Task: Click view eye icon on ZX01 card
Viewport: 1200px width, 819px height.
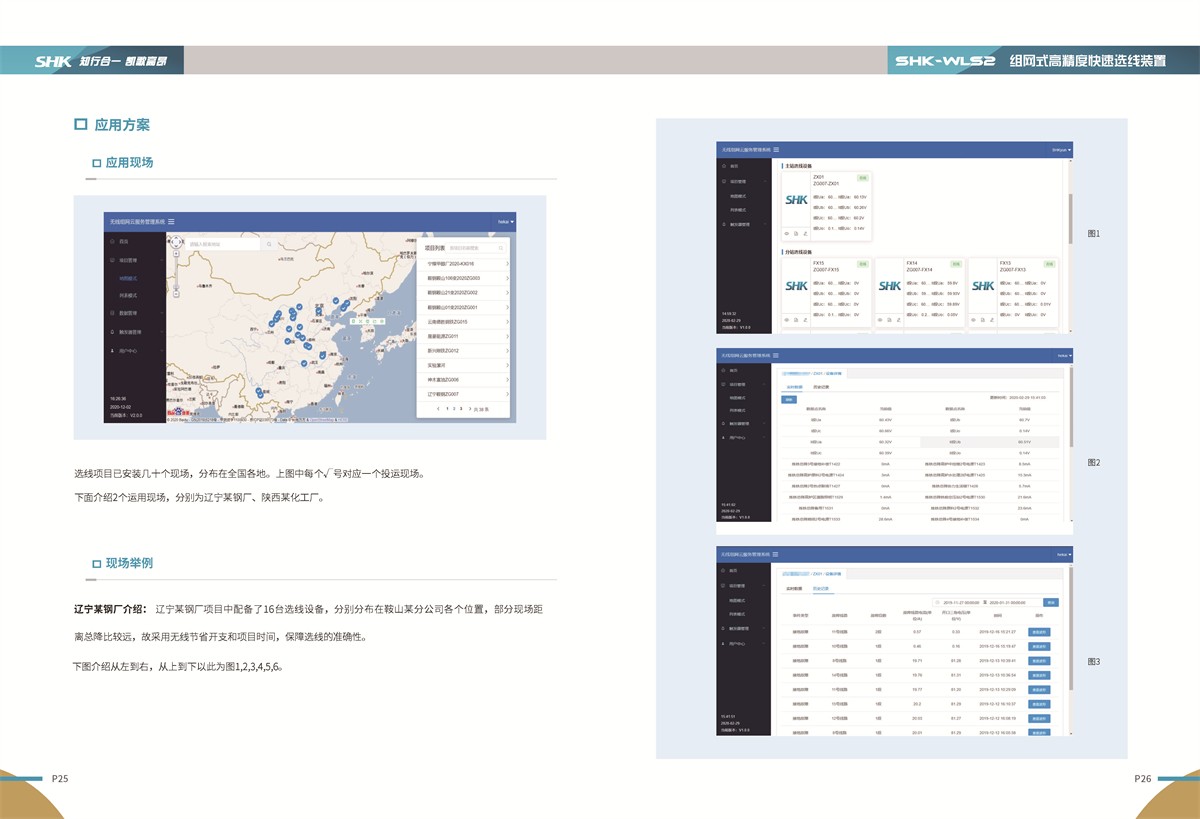Action: coord(787,234)
